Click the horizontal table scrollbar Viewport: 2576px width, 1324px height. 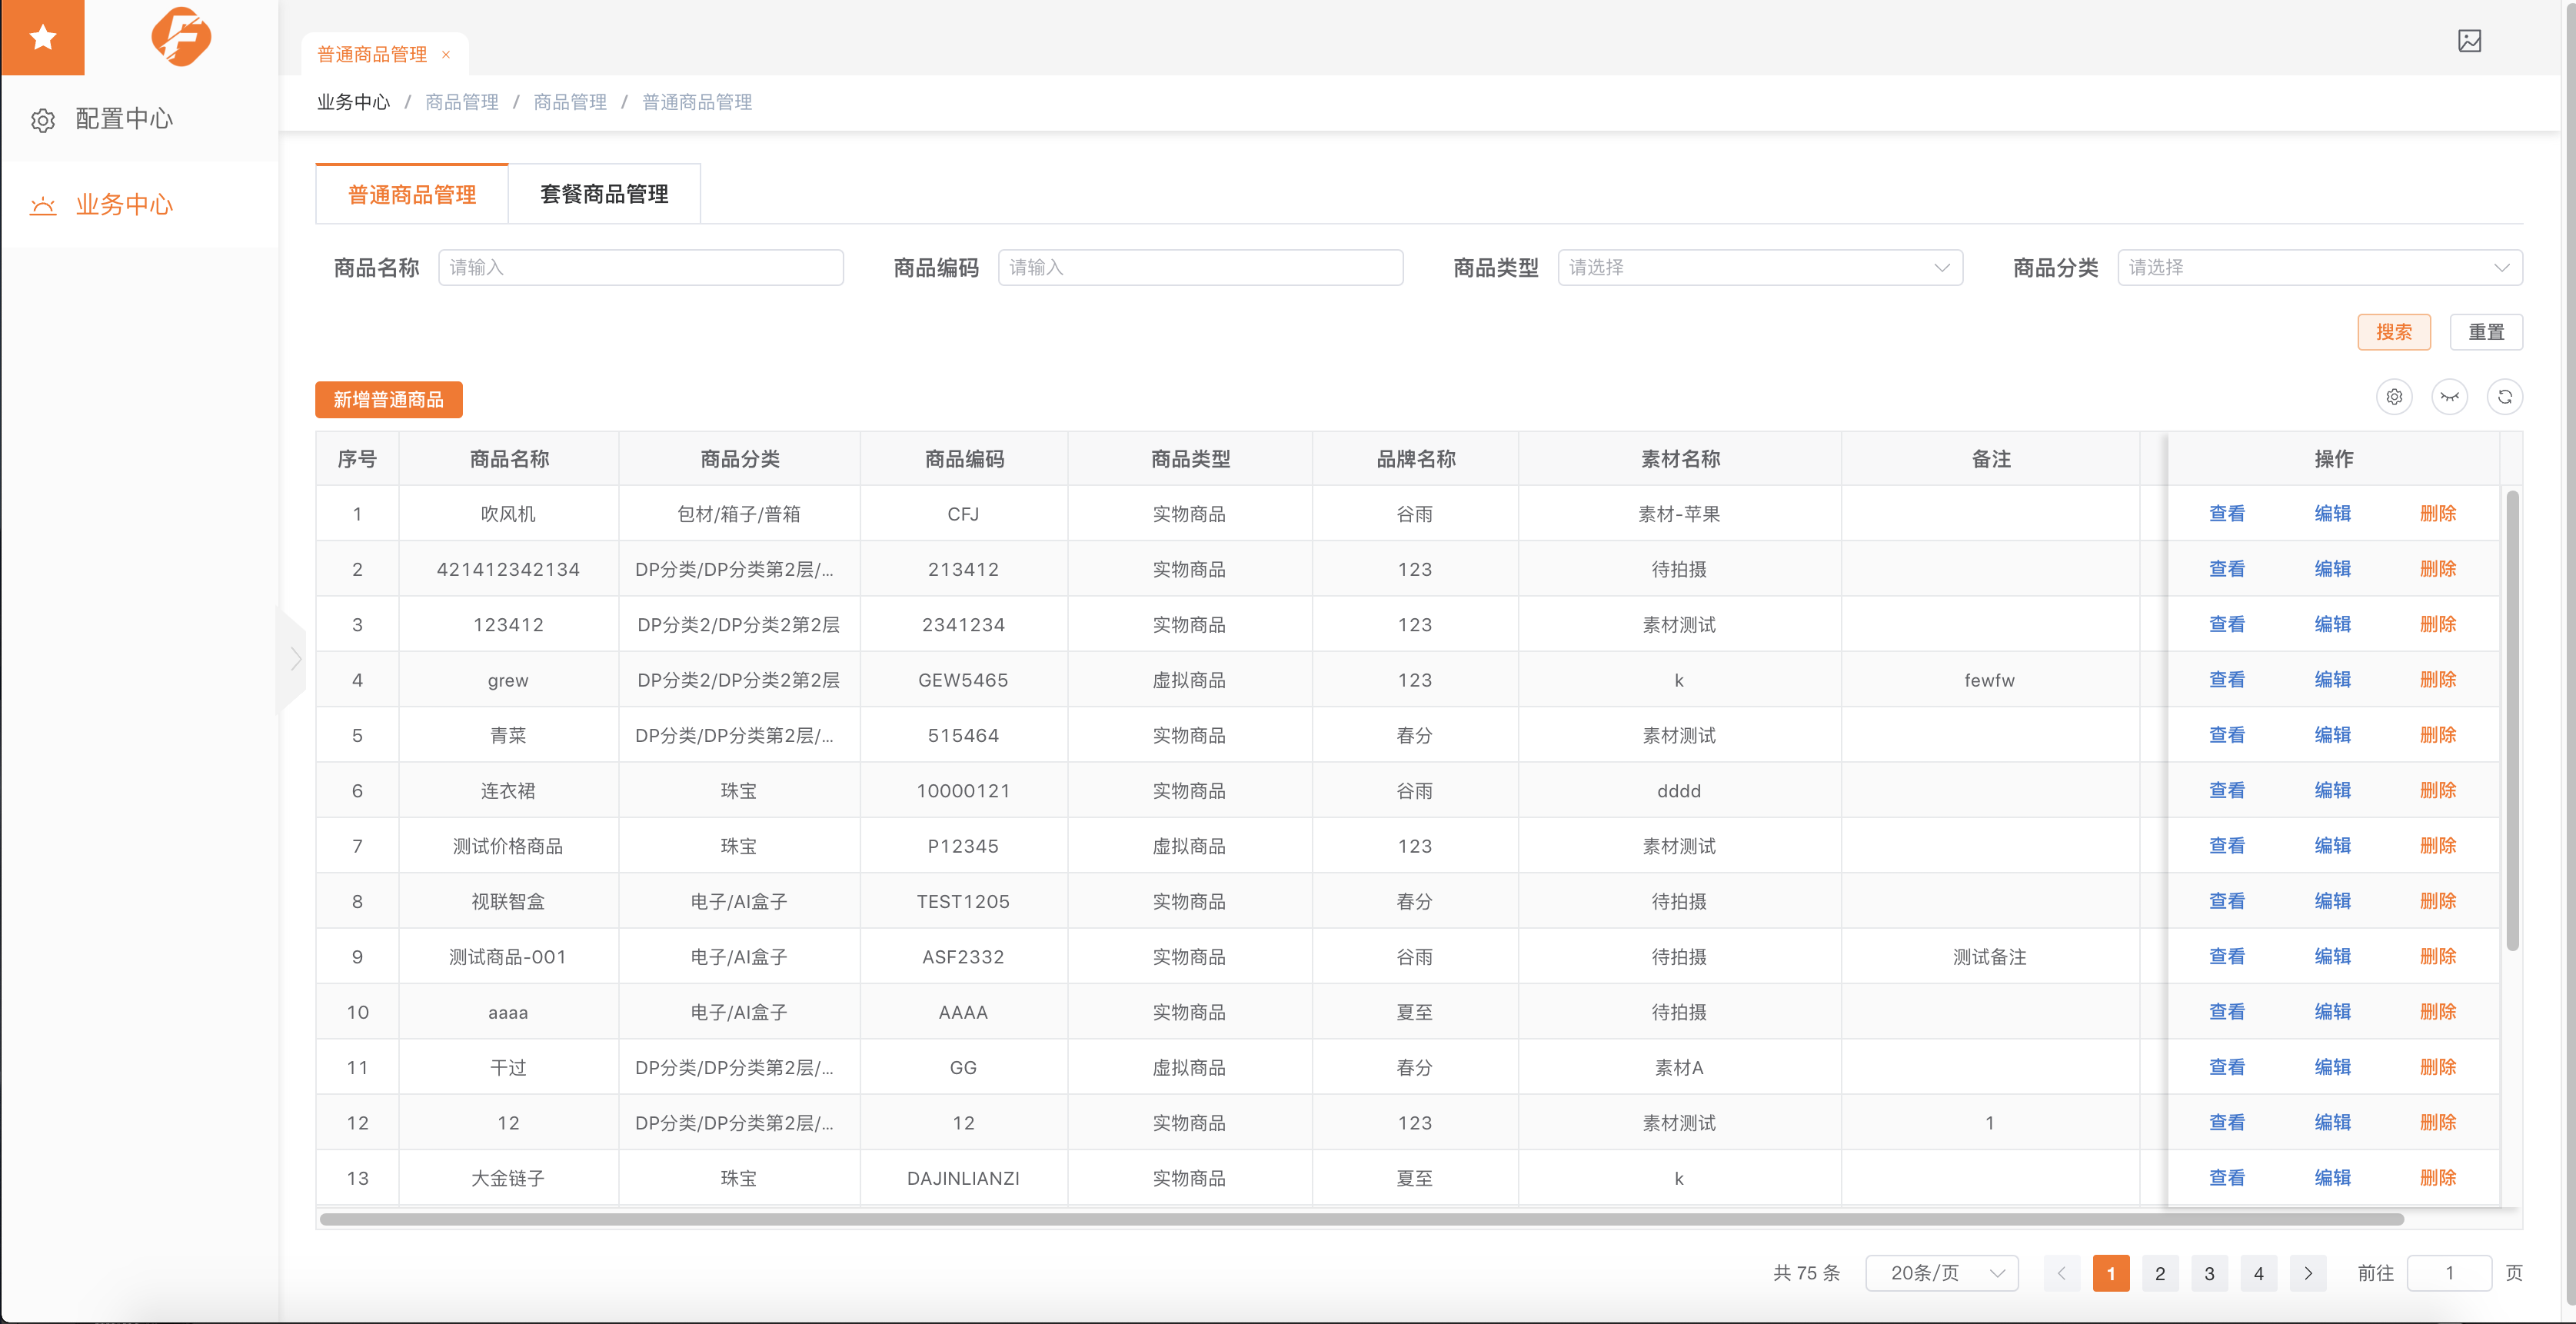1362,1219
